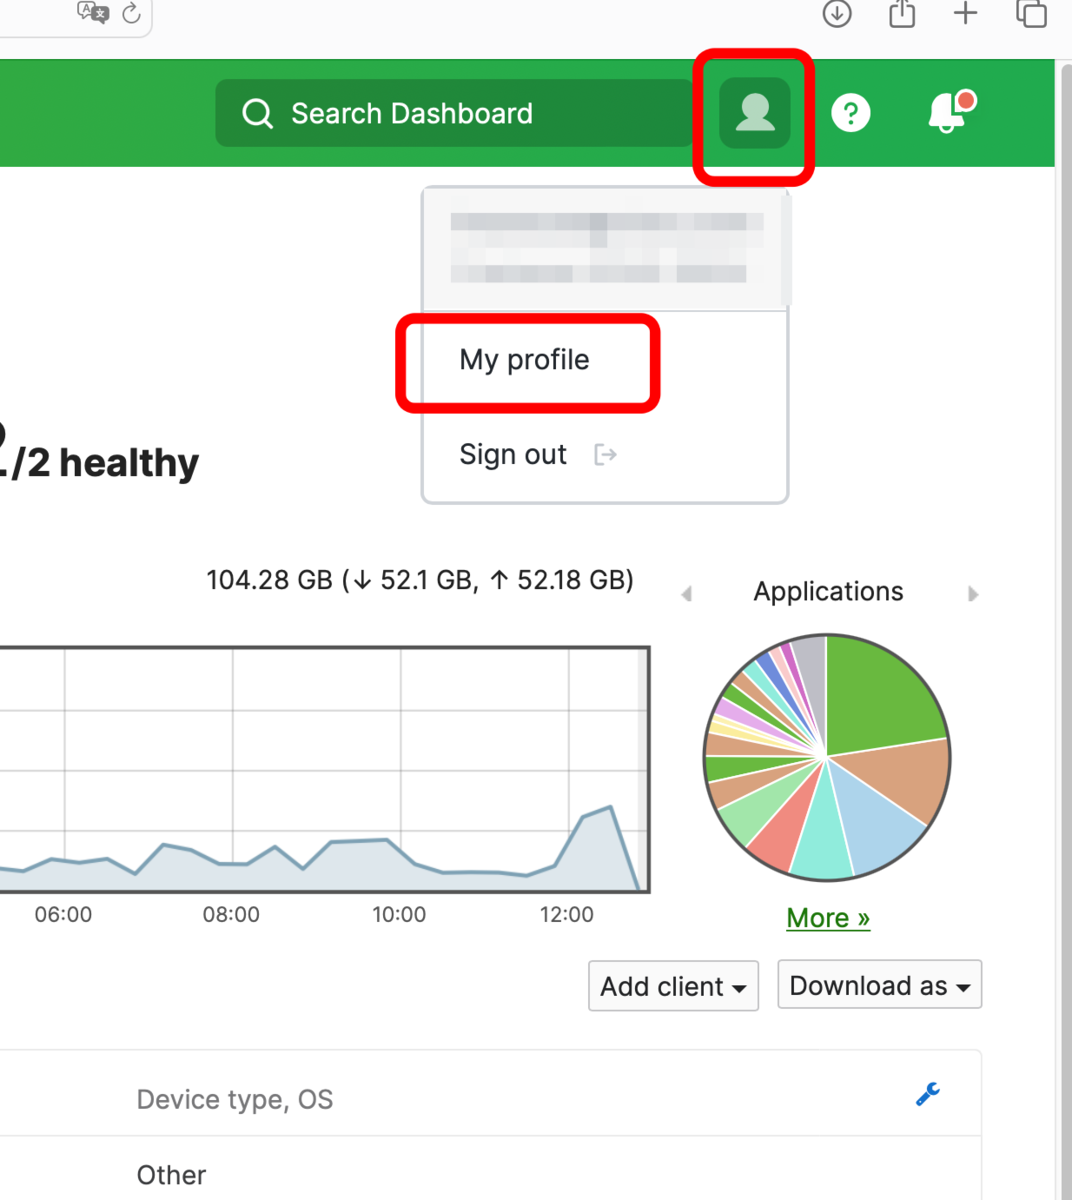The height and width of the screenshot is (1200, 1072).
Task: Follow the More » link
Action: (x=828, y=918)
